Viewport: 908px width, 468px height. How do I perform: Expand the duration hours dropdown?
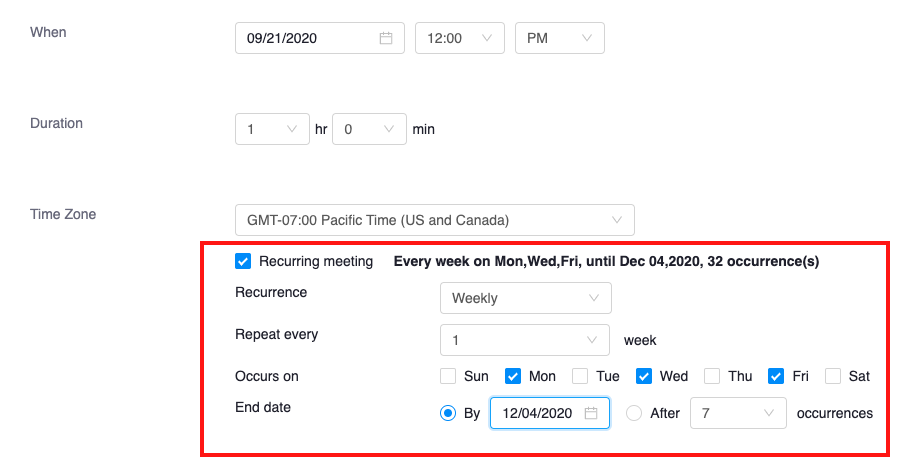[x=272, y=129]
